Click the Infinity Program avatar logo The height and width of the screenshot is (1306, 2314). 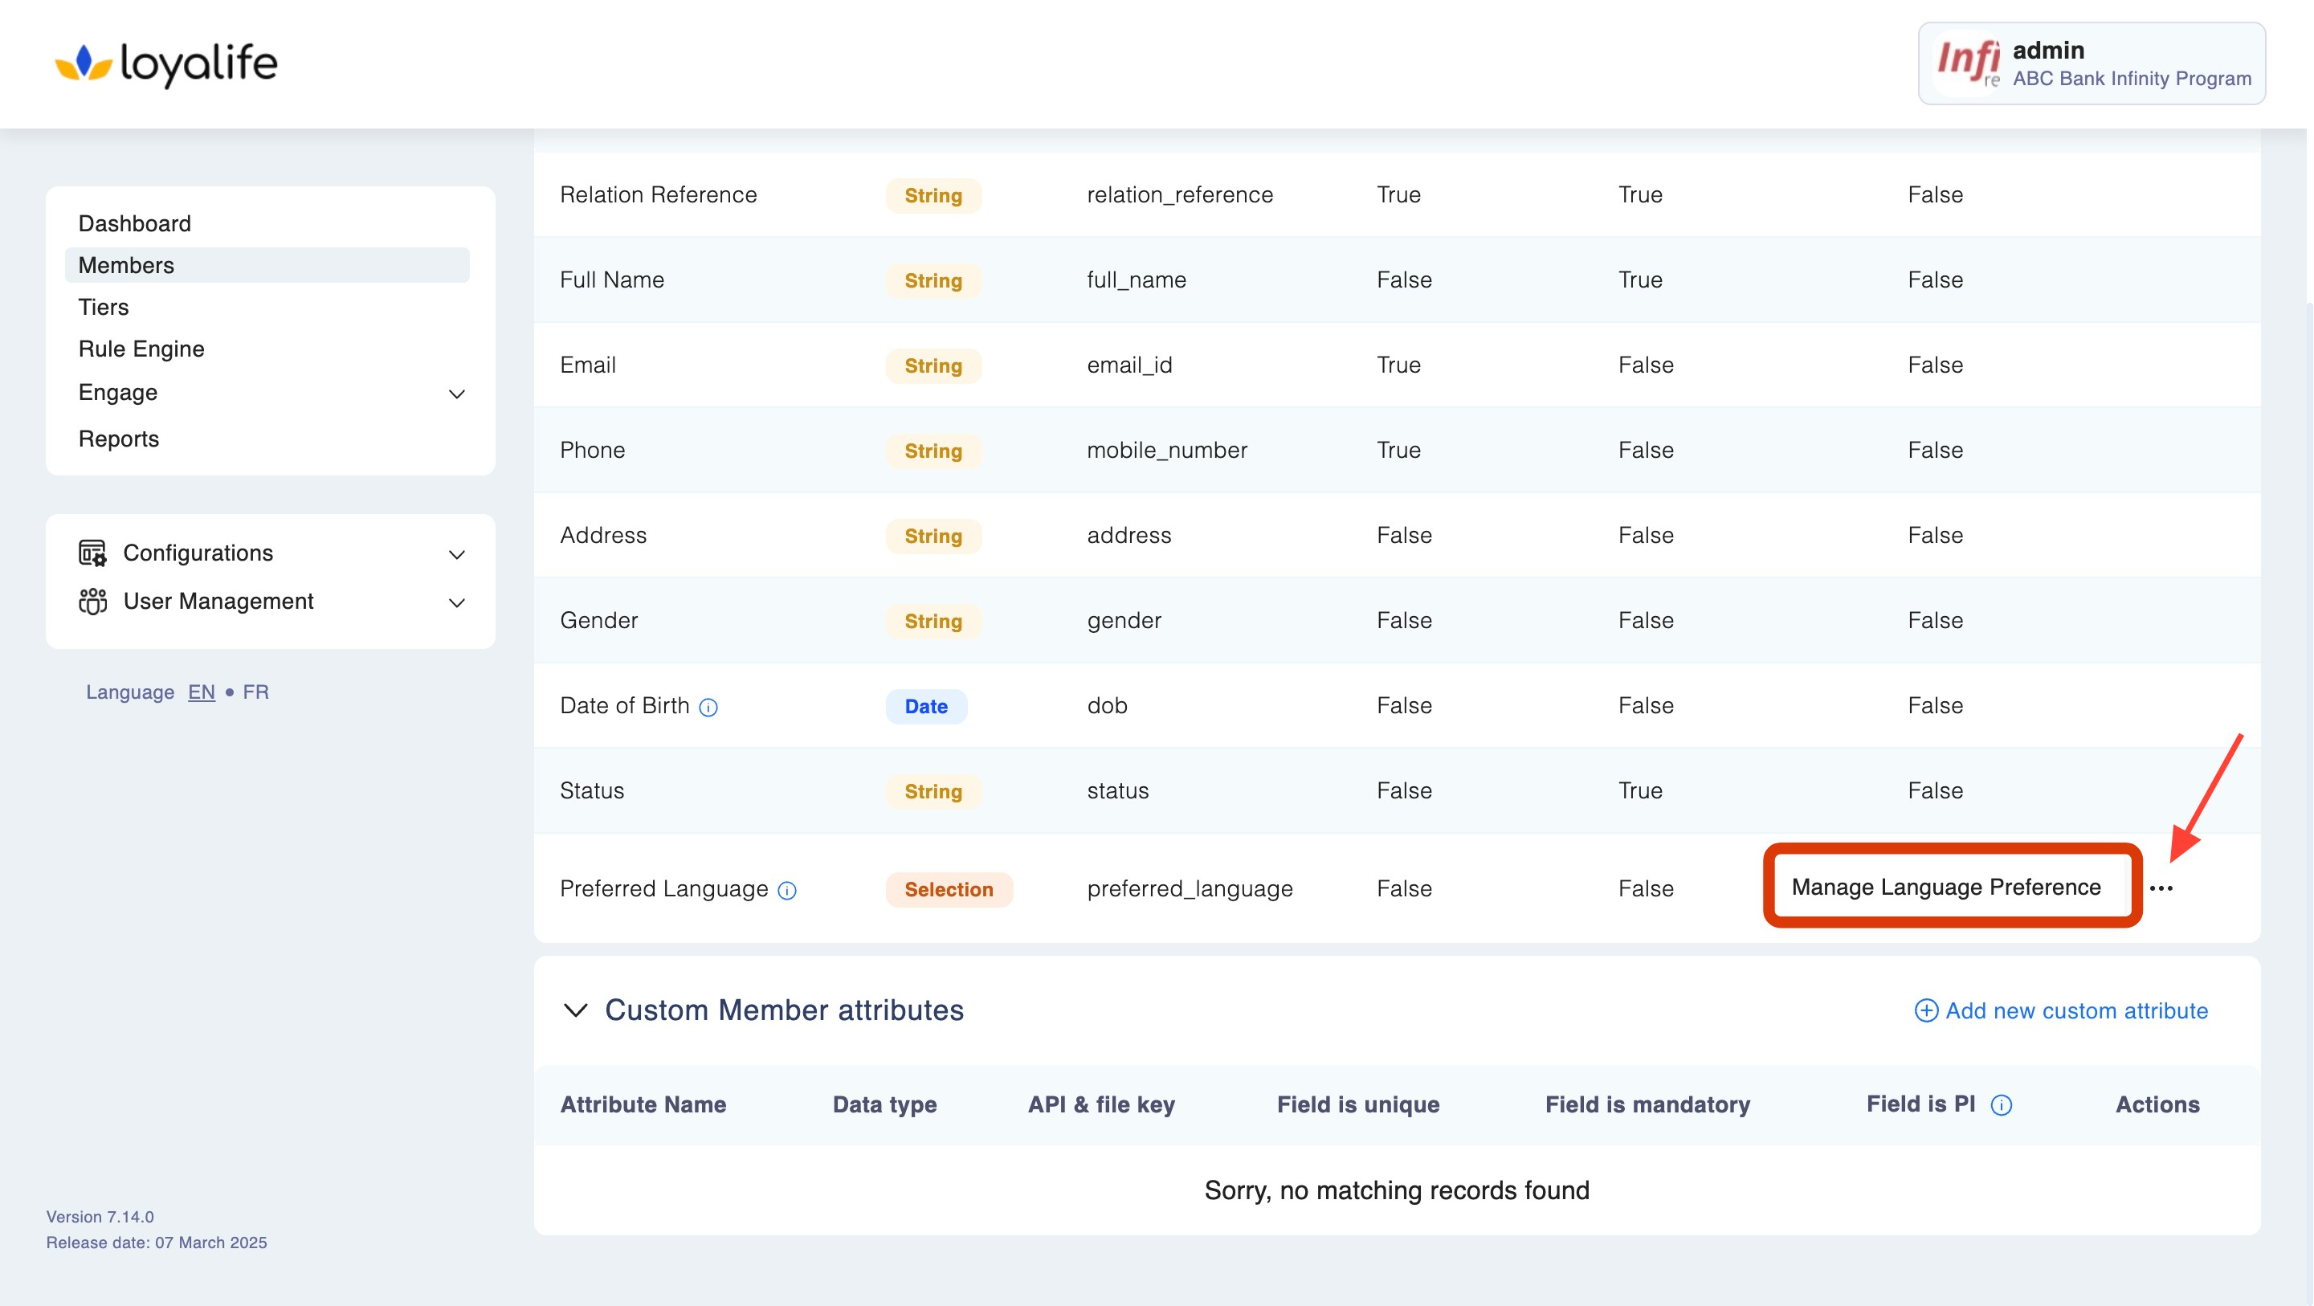click(1967, 63)
